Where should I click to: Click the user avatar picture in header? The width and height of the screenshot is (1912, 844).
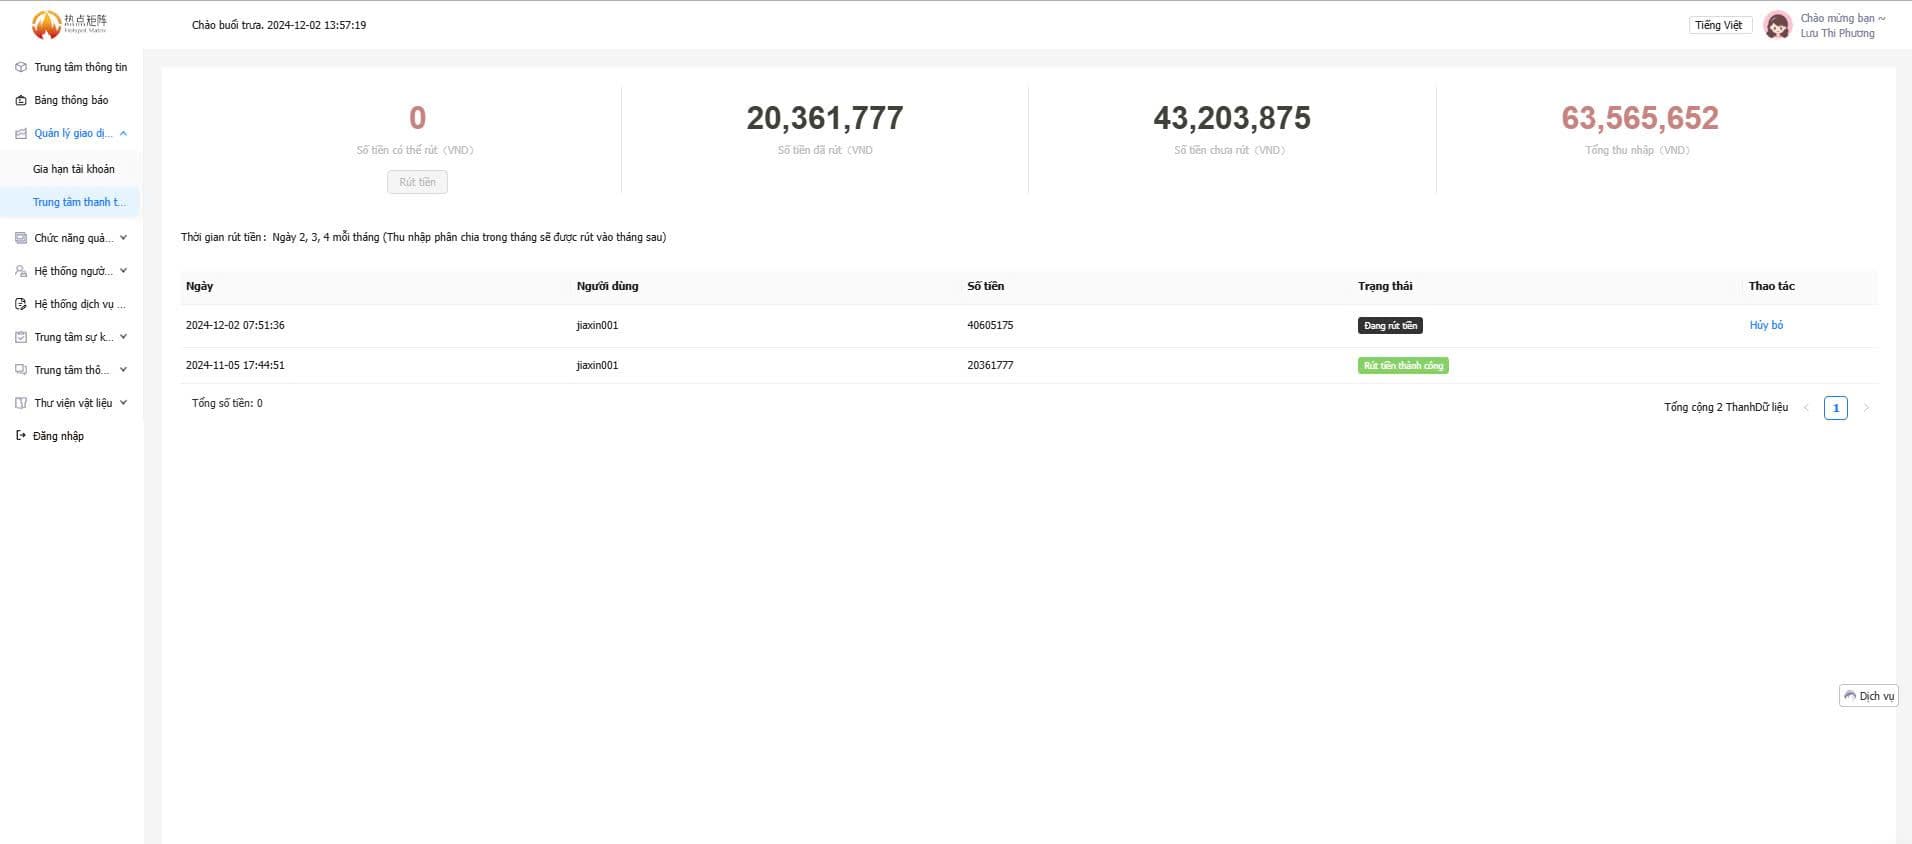point(1777,25)
